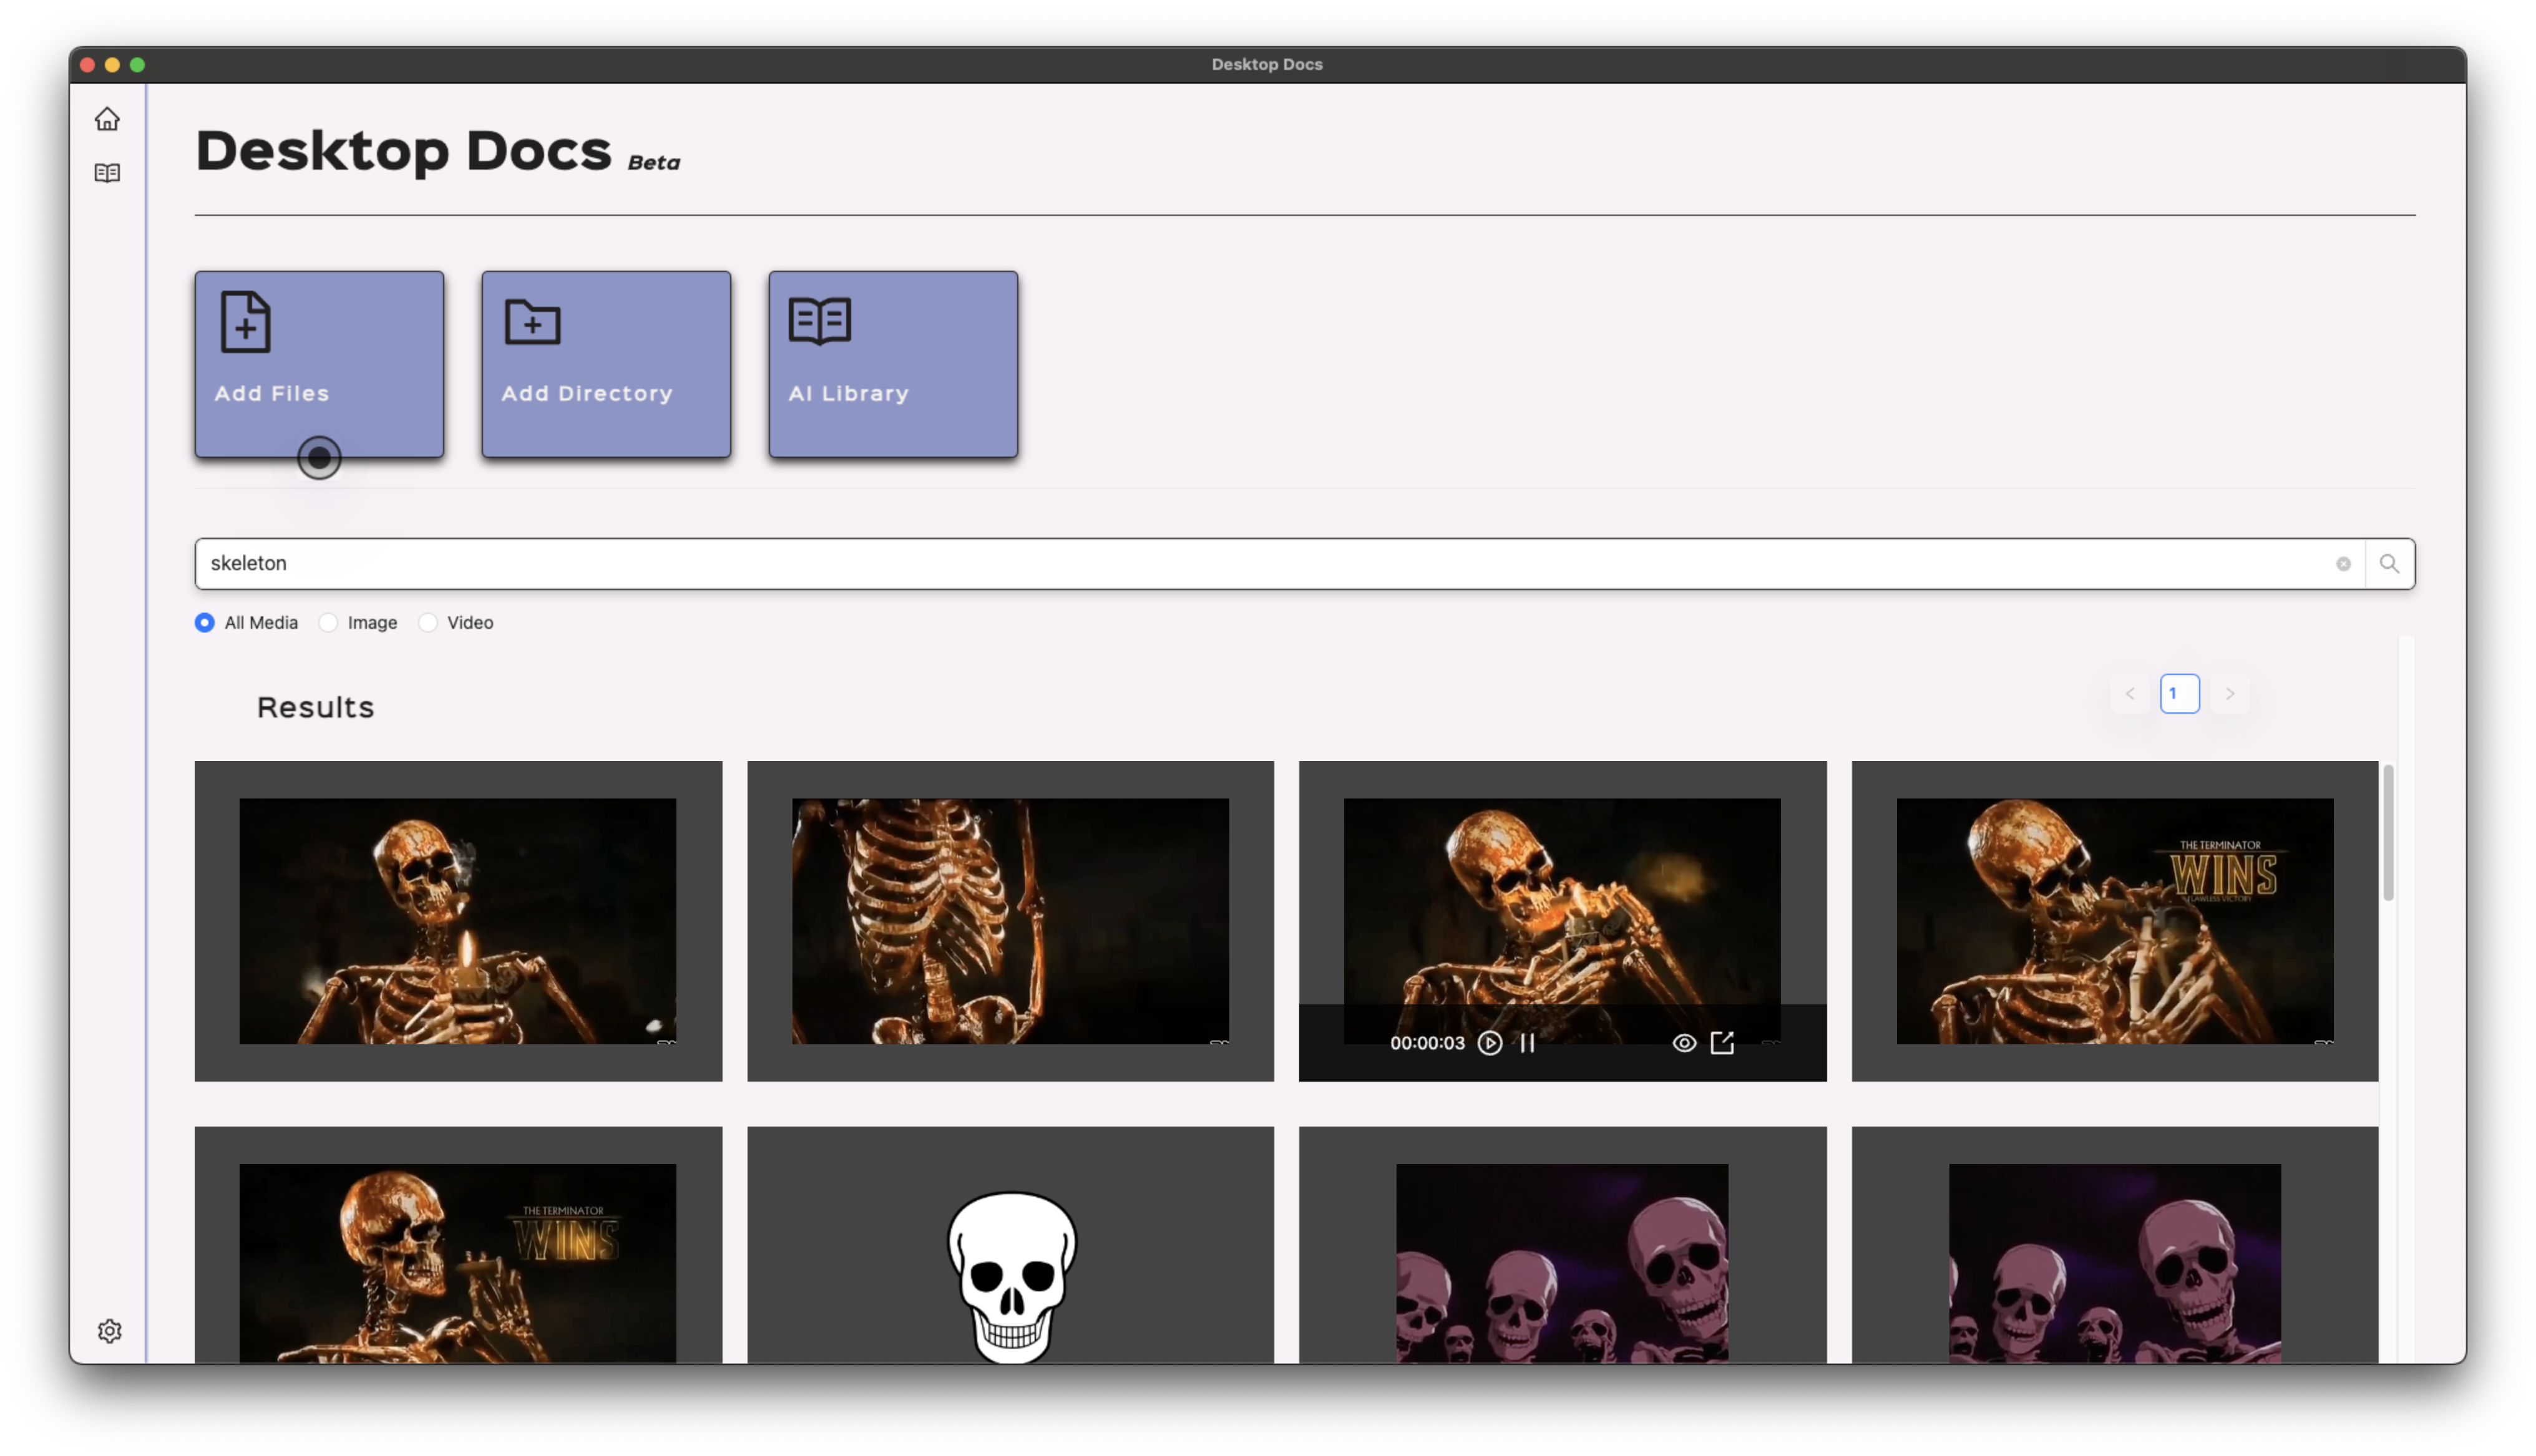Click the Add Directory folder icon

tap(532, 322)
